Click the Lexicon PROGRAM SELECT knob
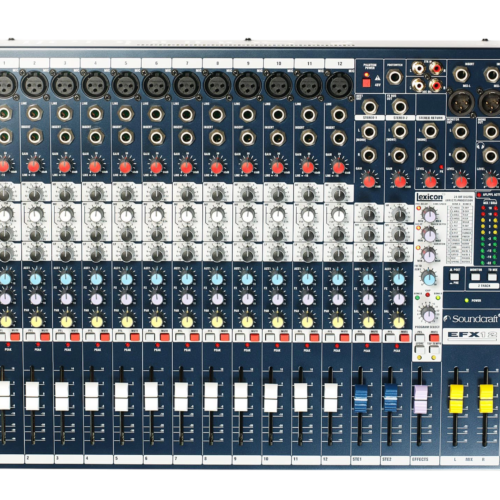 tap(428, 314)
